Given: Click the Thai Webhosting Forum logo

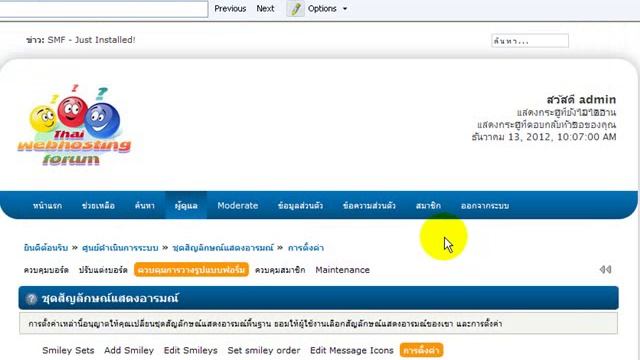Looking at the screenshot, I should pos(74,125).
